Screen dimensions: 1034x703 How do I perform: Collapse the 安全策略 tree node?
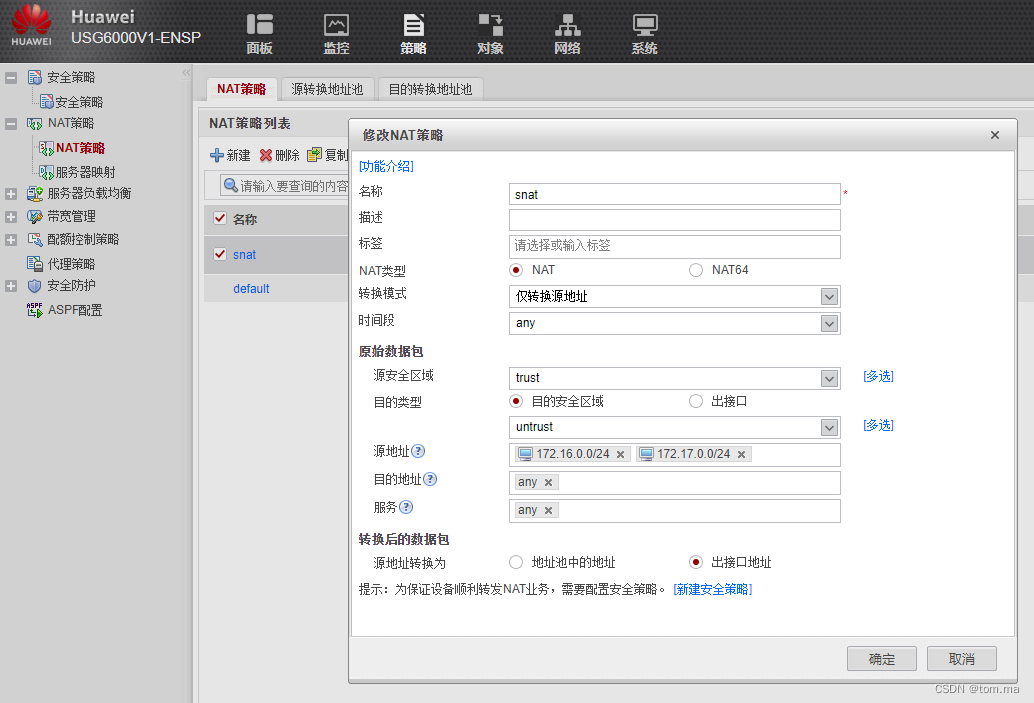[11, 78]
